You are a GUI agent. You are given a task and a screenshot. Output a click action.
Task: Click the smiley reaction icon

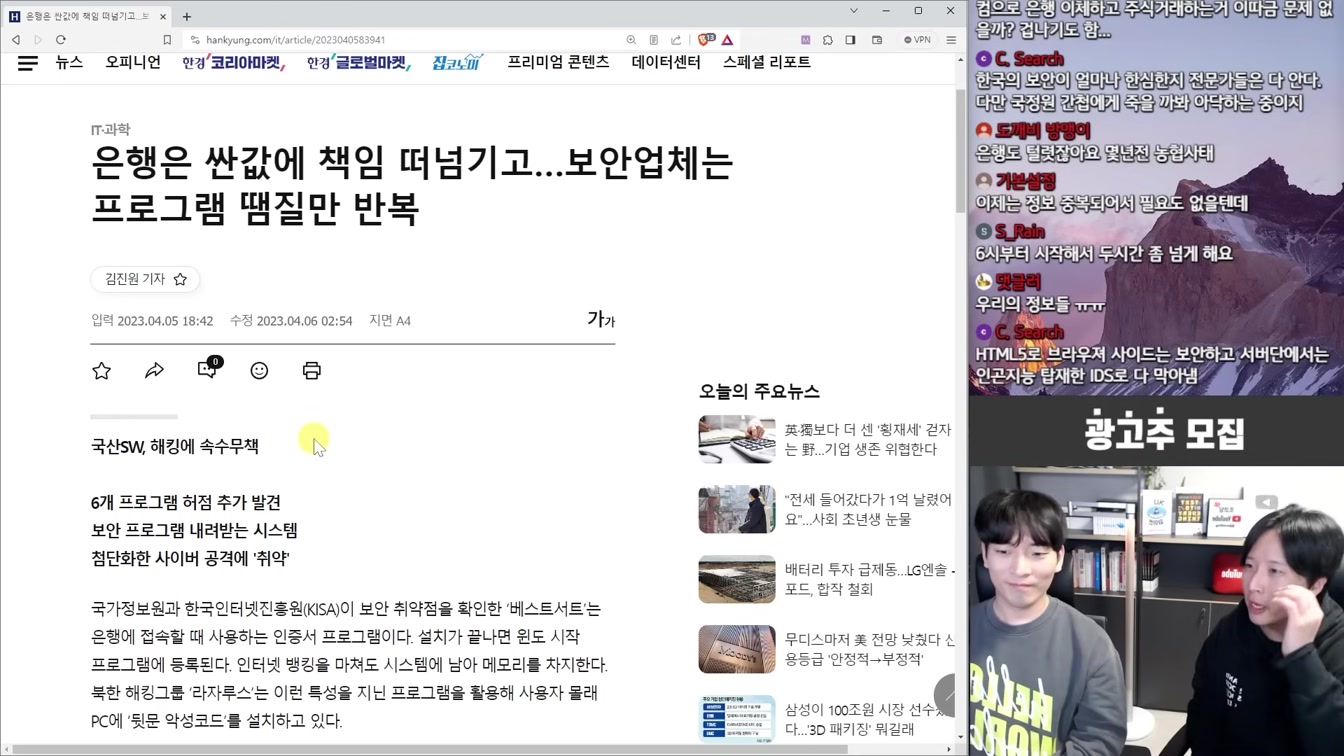(x=259, y=371)
